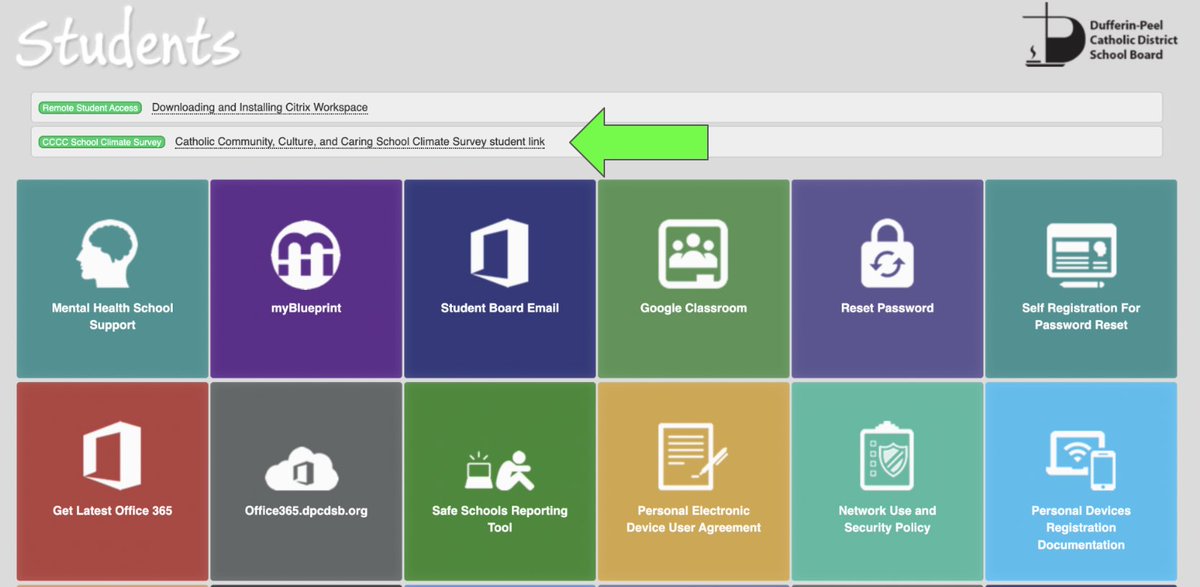The width and height of the screenshot is (1200, 587).
Task: Open Downloading and Installing Citrix Workspace link
Action: 260,107
